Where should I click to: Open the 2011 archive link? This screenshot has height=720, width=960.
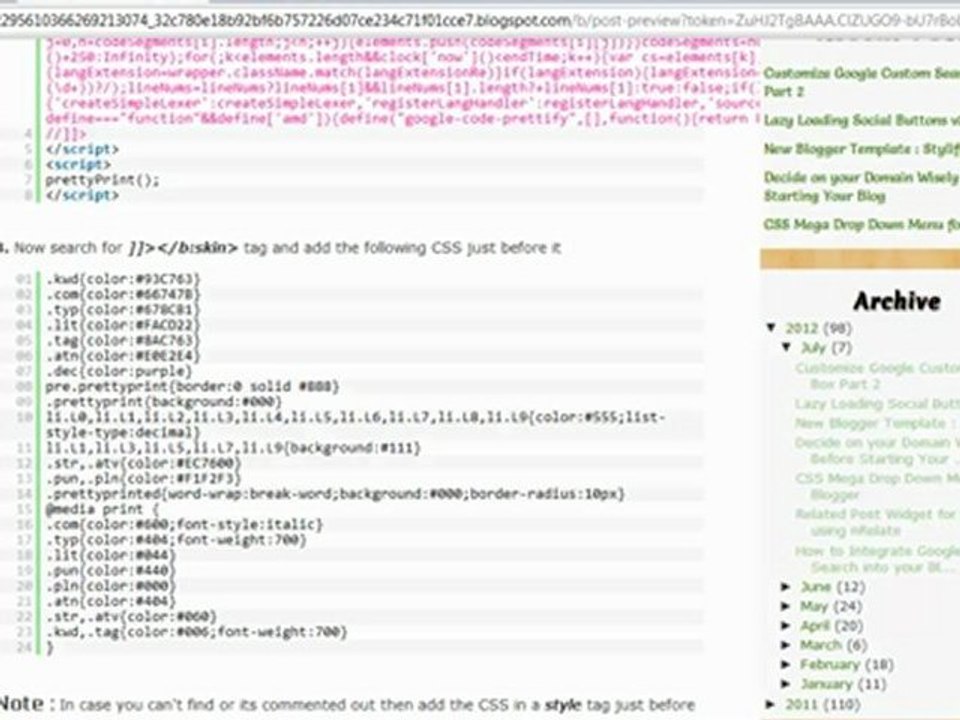point(801,704)
